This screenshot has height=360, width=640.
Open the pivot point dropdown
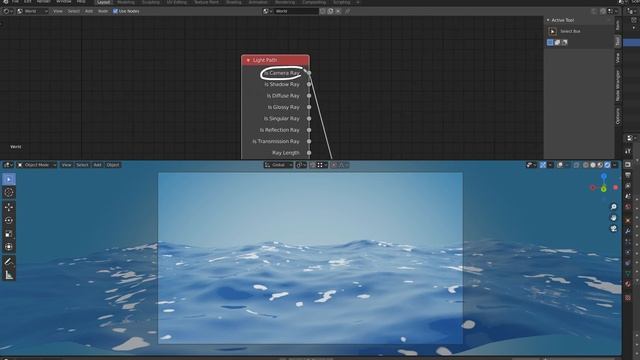pyautogui.click(x=301, y=165)
